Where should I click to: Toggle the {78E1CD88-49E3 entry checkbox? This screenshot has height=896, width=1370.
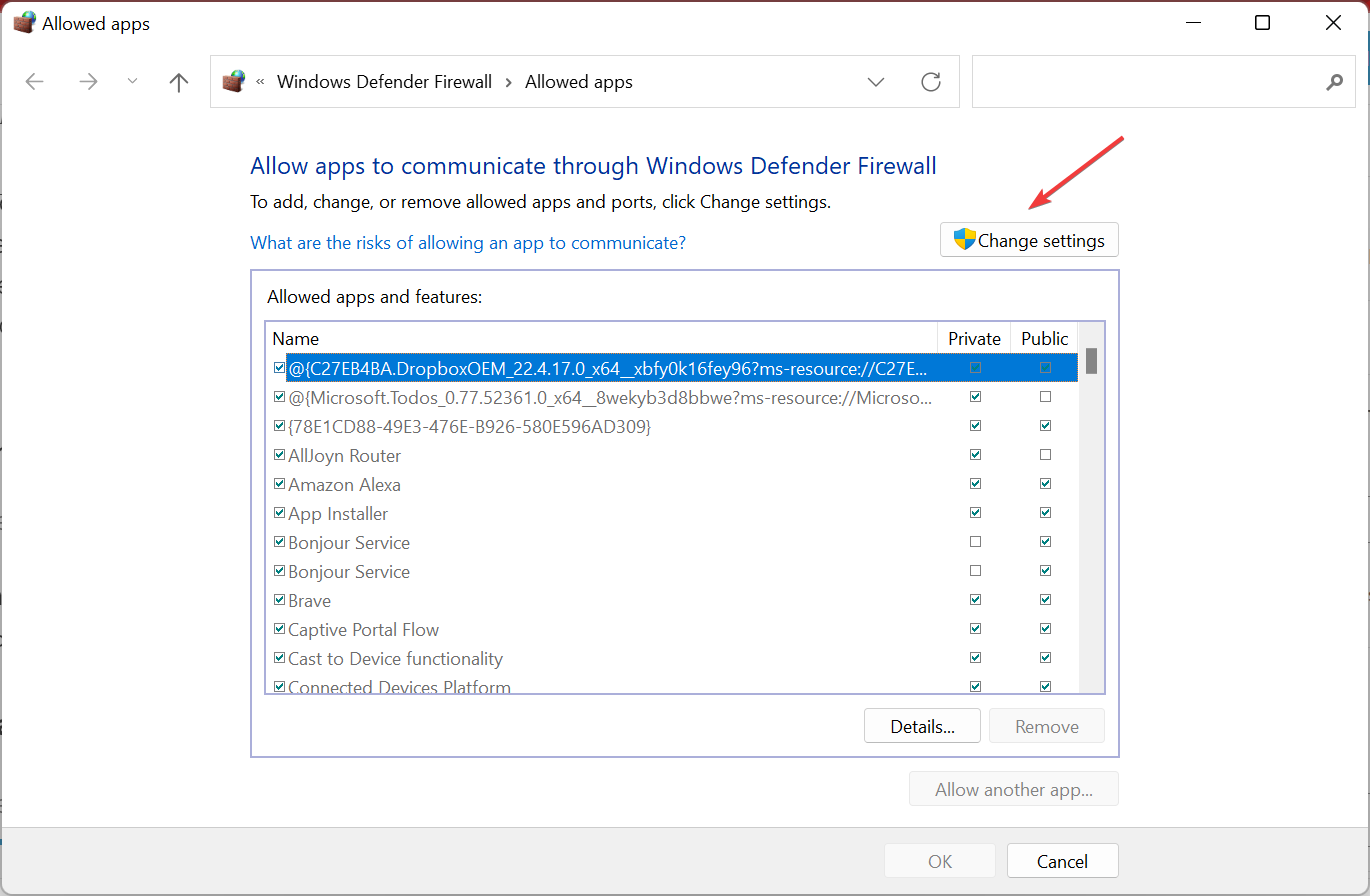click(x=279, y=426)
